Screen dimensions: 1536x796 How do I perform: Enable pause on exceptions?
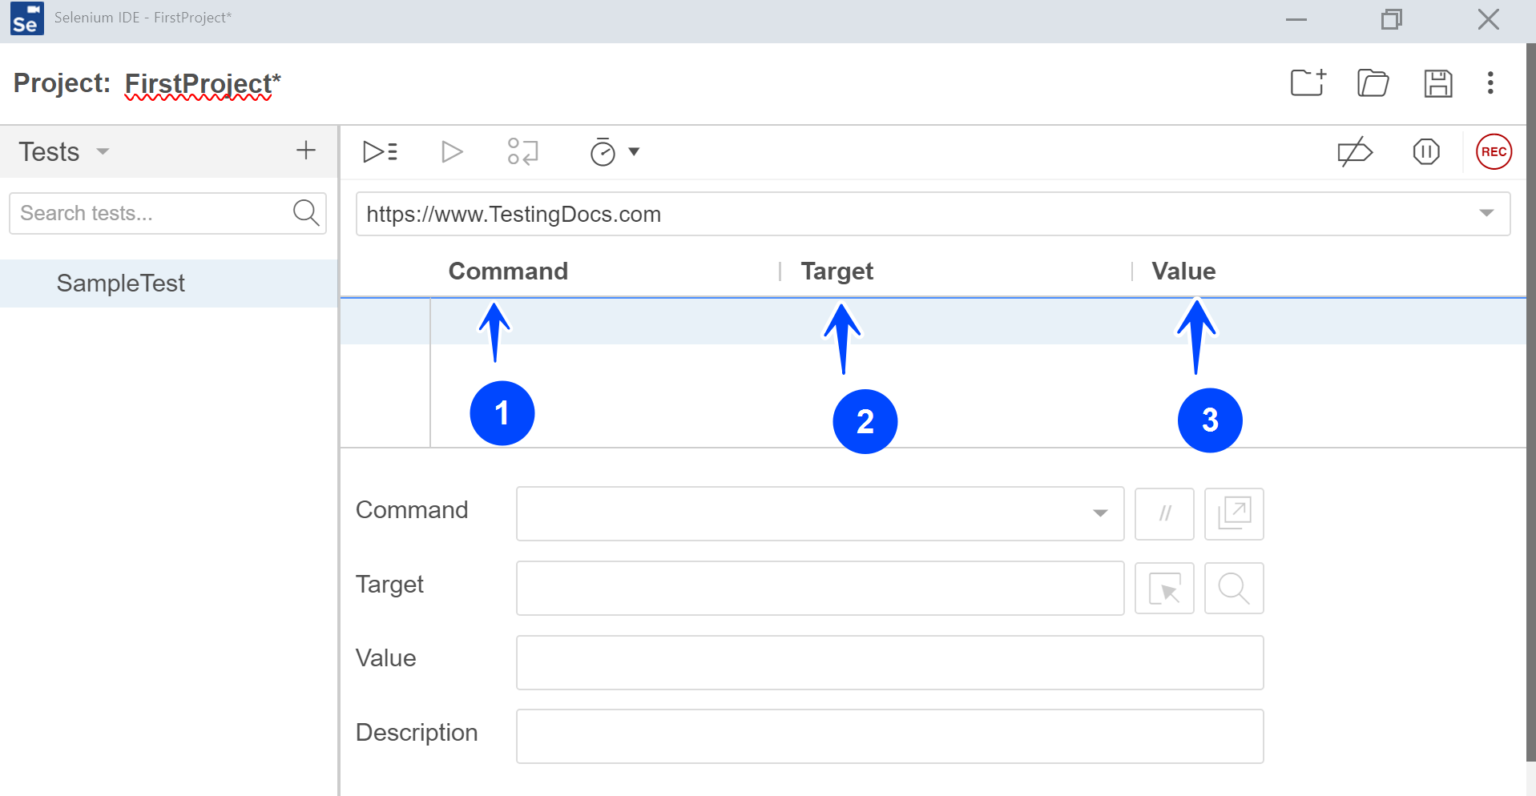click(x=1426, y=152)
